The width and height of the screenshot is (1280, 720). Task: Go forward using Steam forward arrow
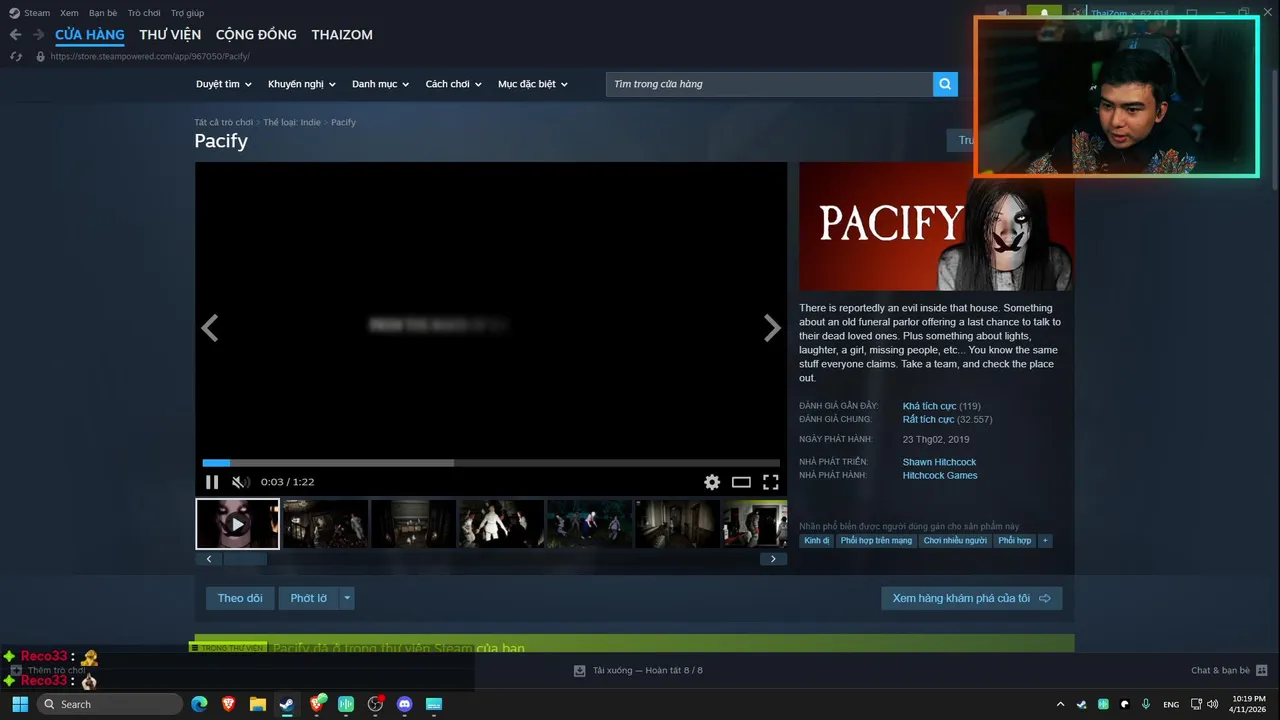click(38, 35)
